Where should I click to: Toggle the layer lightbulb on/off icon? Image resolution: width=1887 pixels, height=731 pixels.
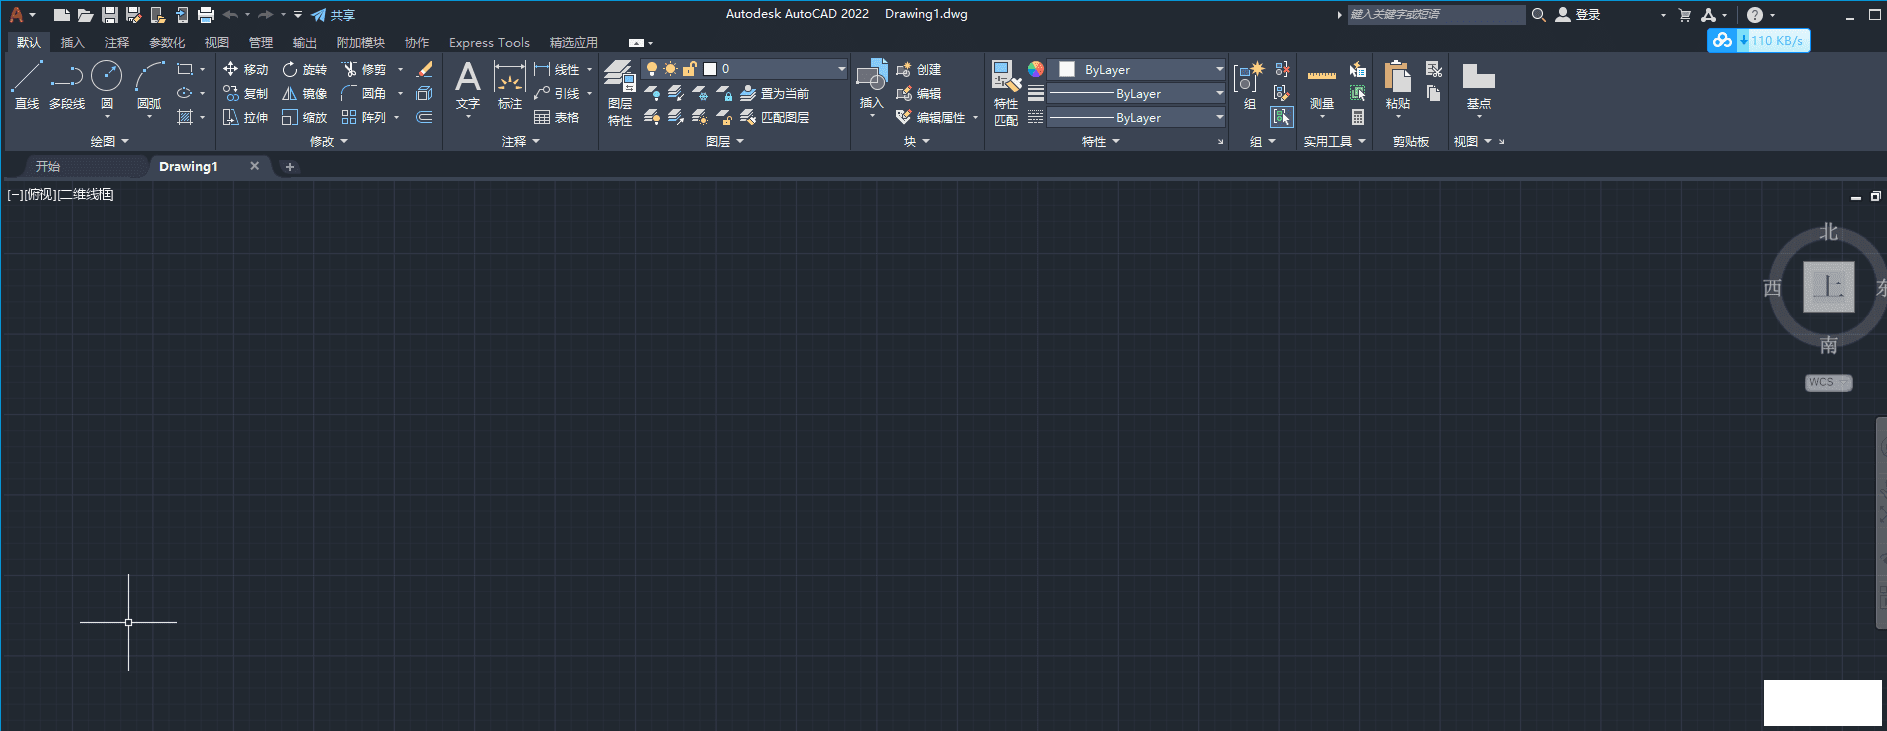[652, 69]
